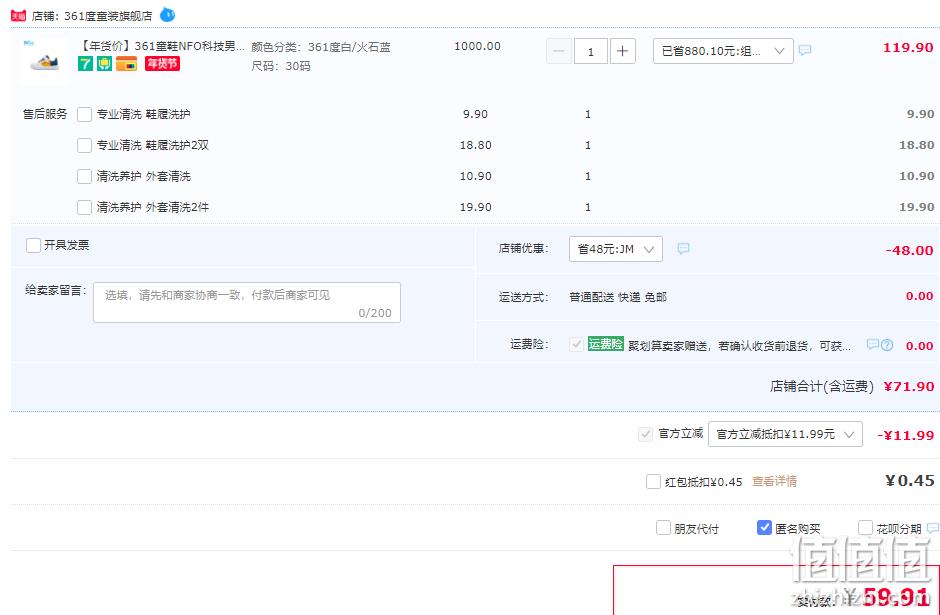Click the official discount amount -¥11.99
940x615 pixels.
906,435
